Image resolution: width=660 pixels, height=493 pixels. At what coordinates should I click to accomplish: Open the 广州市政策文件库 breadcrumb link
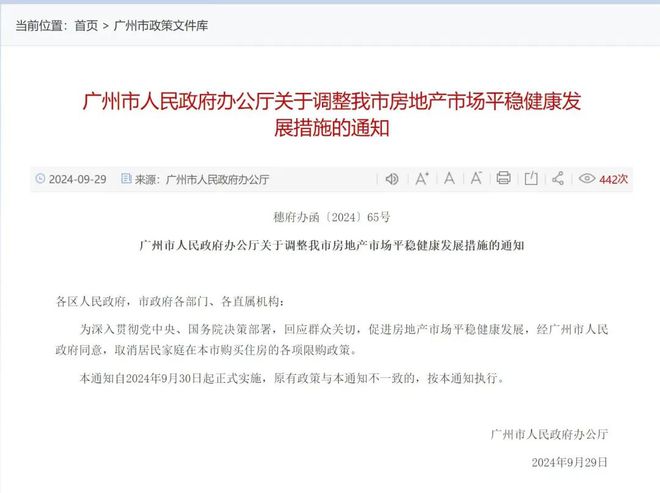coord(161,26)
